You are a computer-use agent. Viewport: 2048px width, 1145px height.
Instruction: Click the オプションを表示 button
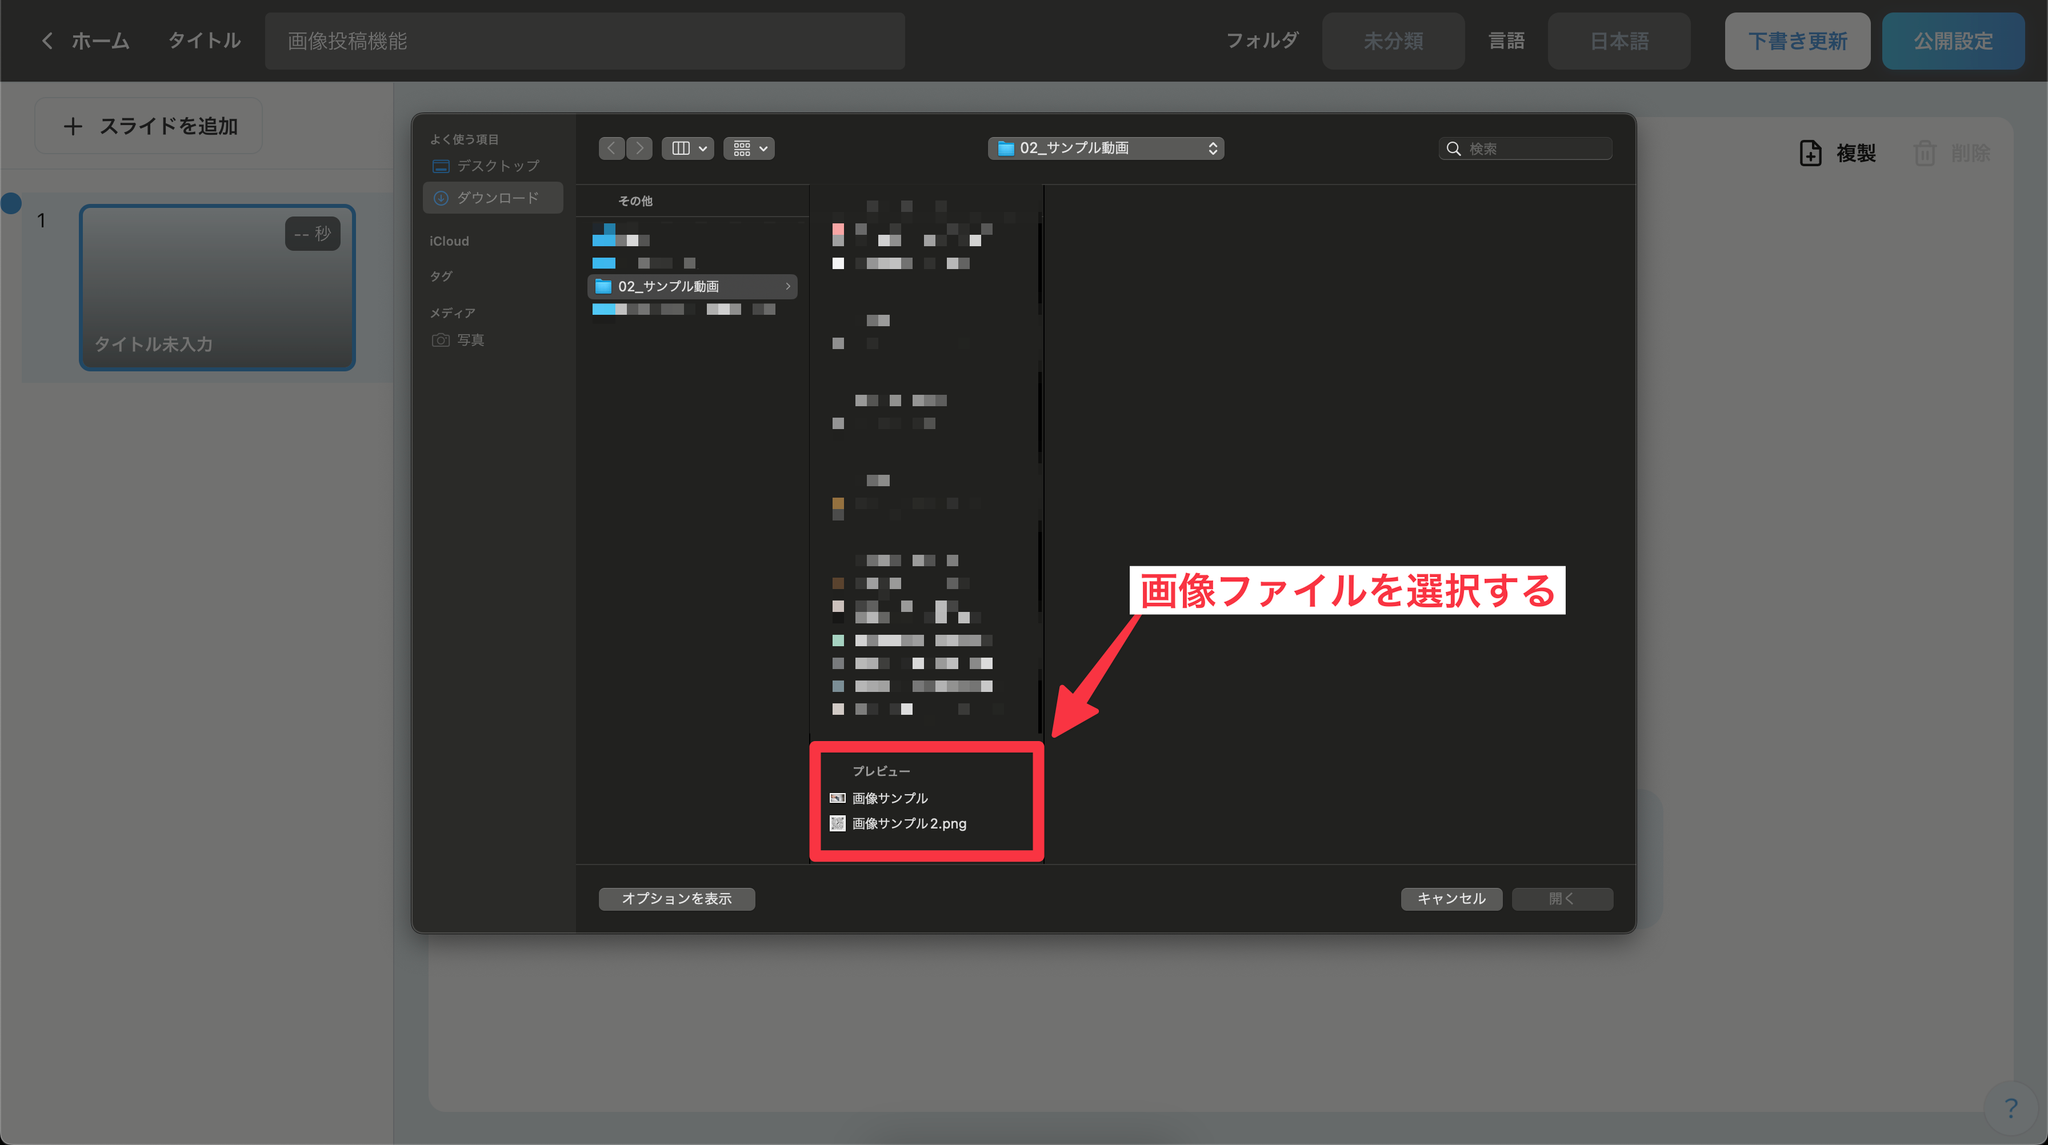click(677, 899)
